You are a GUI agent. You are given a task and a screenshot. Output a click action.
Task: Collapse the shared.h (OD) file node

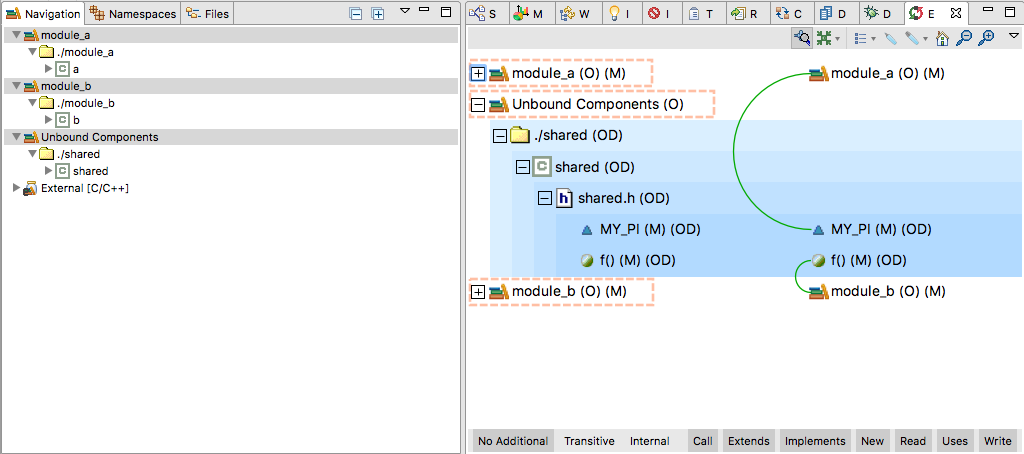click(545, 198)
